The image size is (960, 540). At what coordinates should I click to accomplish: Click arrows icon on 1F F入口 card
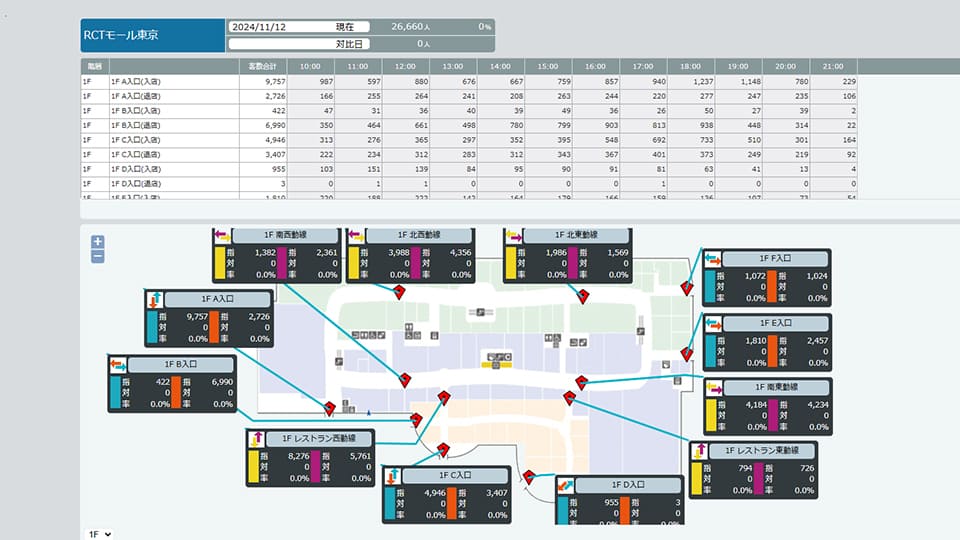711,259
